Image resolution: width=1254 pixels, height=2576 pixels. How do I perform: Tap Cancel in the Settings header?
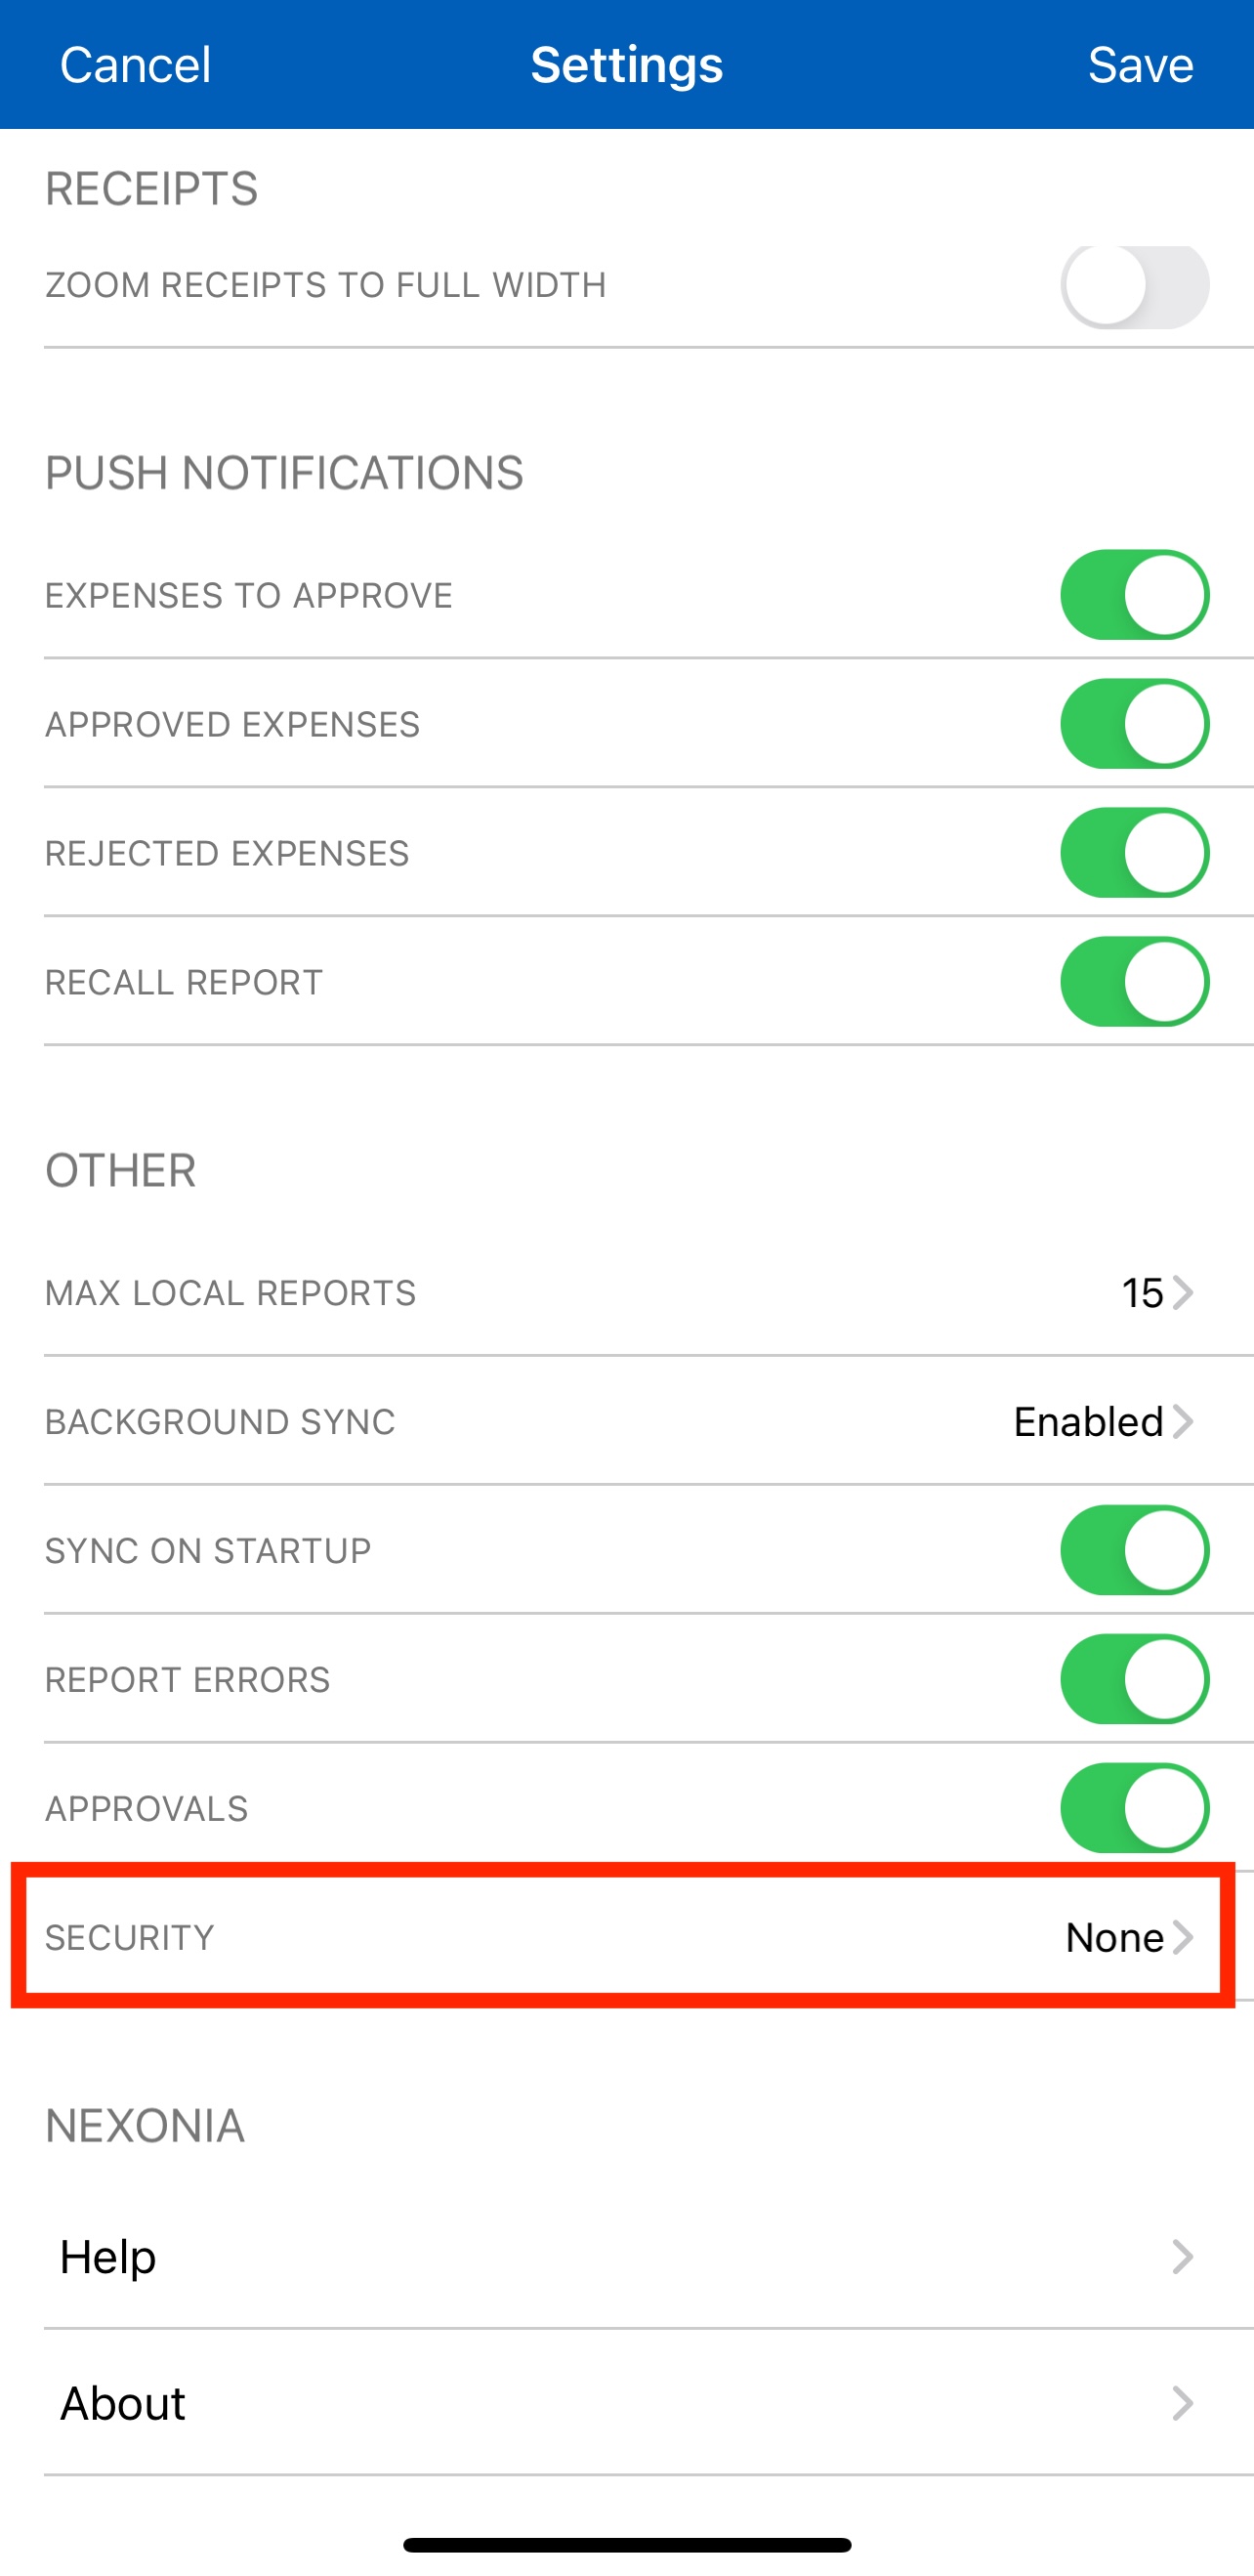pos(135,66)
